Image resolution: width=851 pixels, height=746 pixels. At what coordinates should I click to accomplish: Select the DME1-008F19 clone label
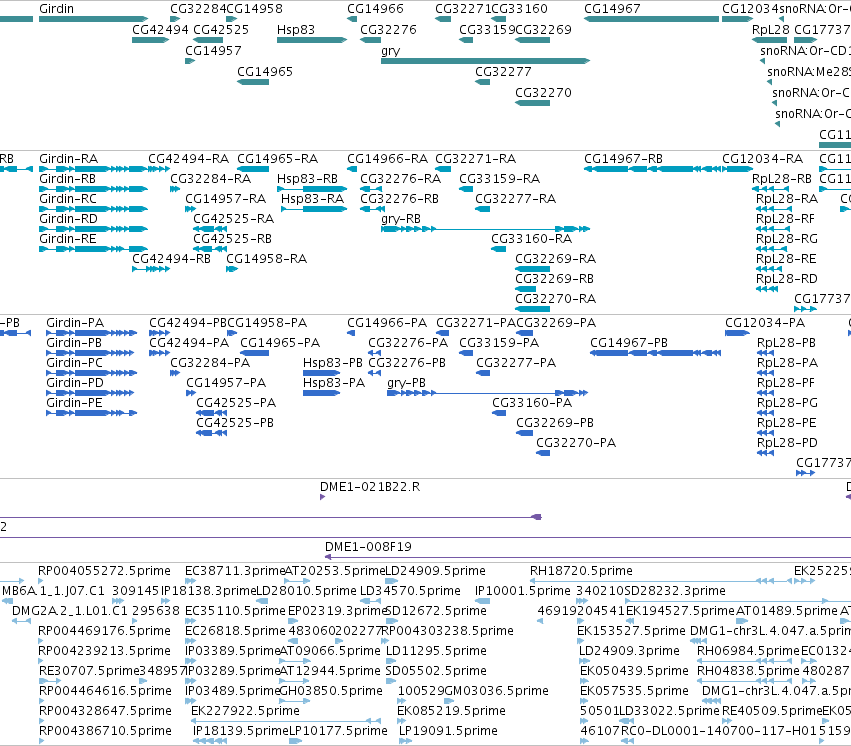click(x=368, y=547)
